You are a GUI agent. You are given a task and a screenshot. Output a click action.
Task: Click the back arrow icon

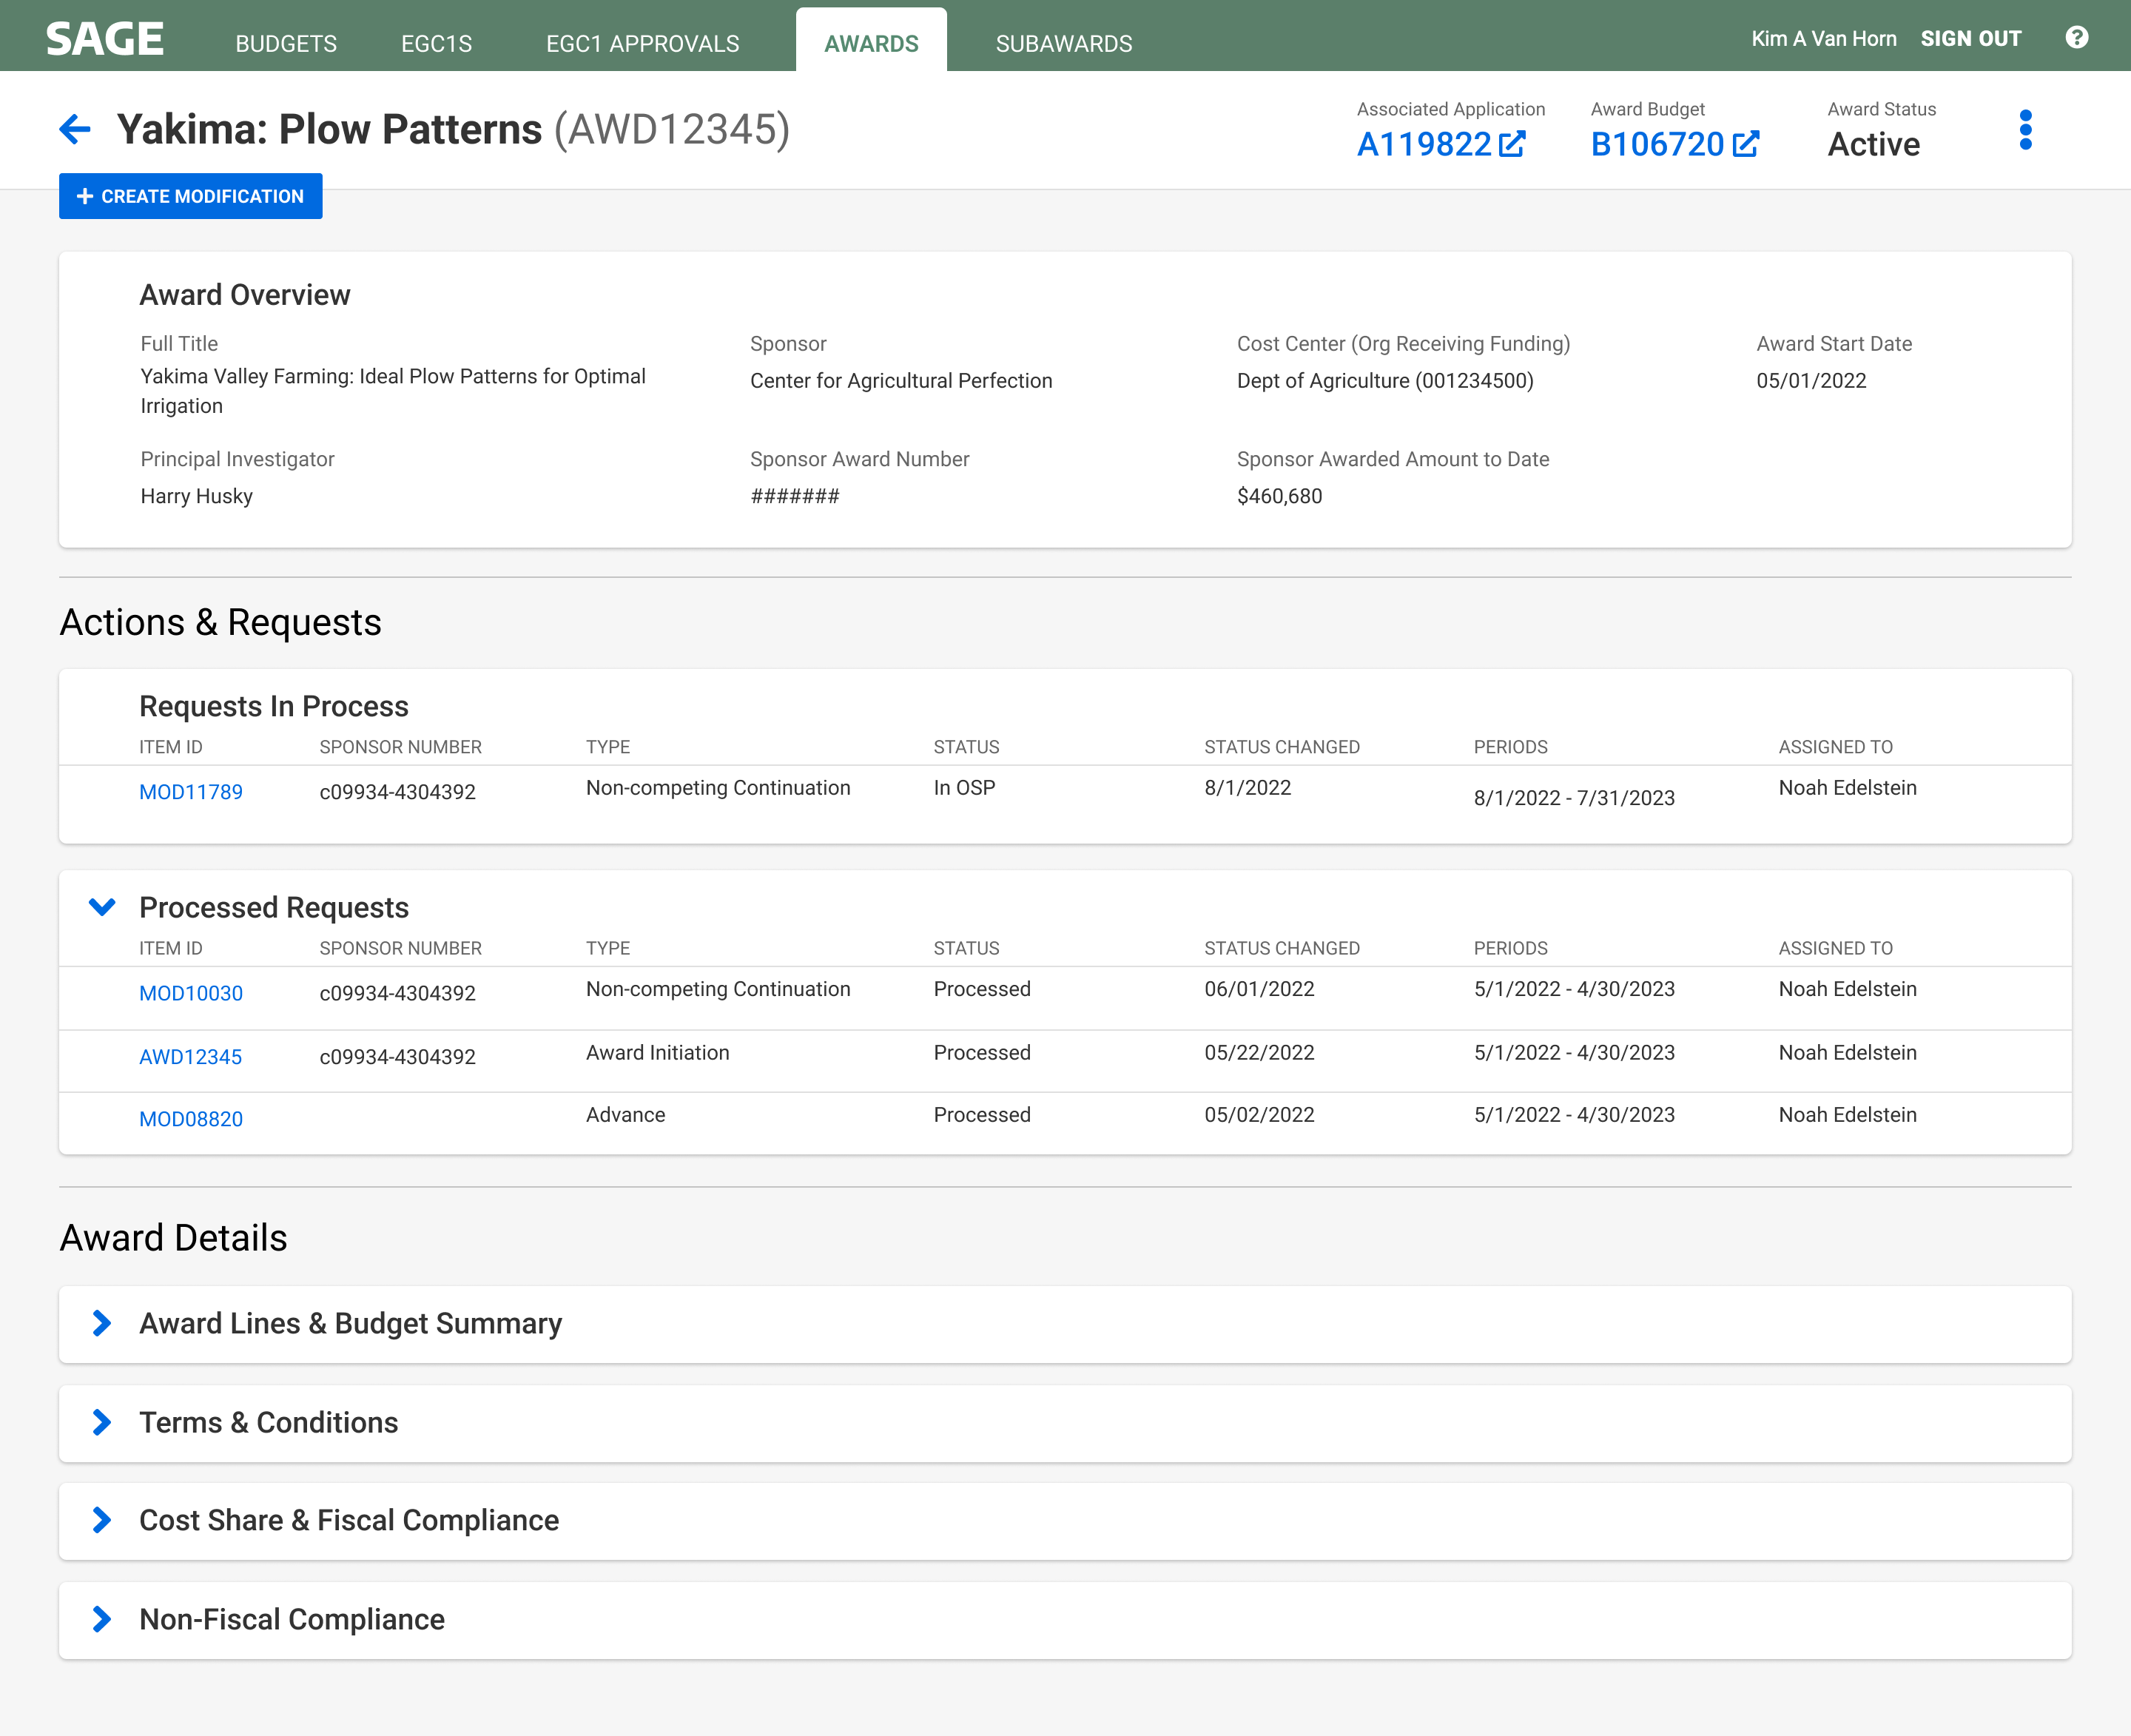coord(75,129)
